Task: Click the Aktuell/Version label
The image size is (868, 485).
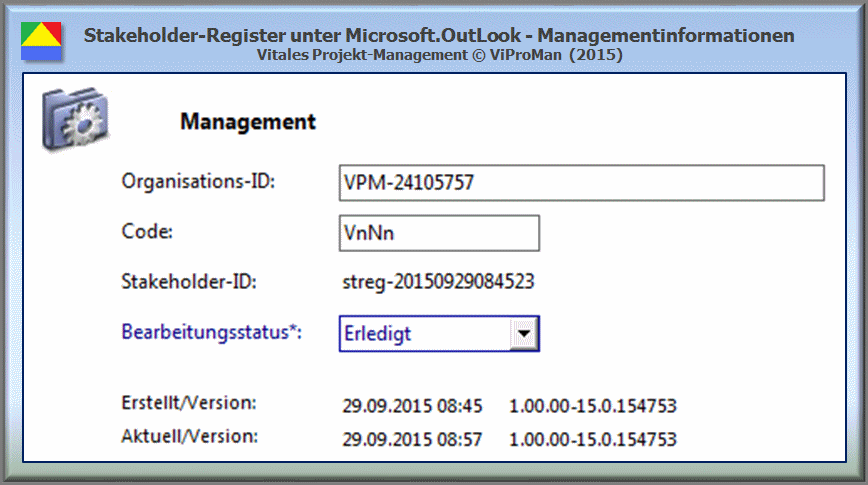Action: coord(189,436)
